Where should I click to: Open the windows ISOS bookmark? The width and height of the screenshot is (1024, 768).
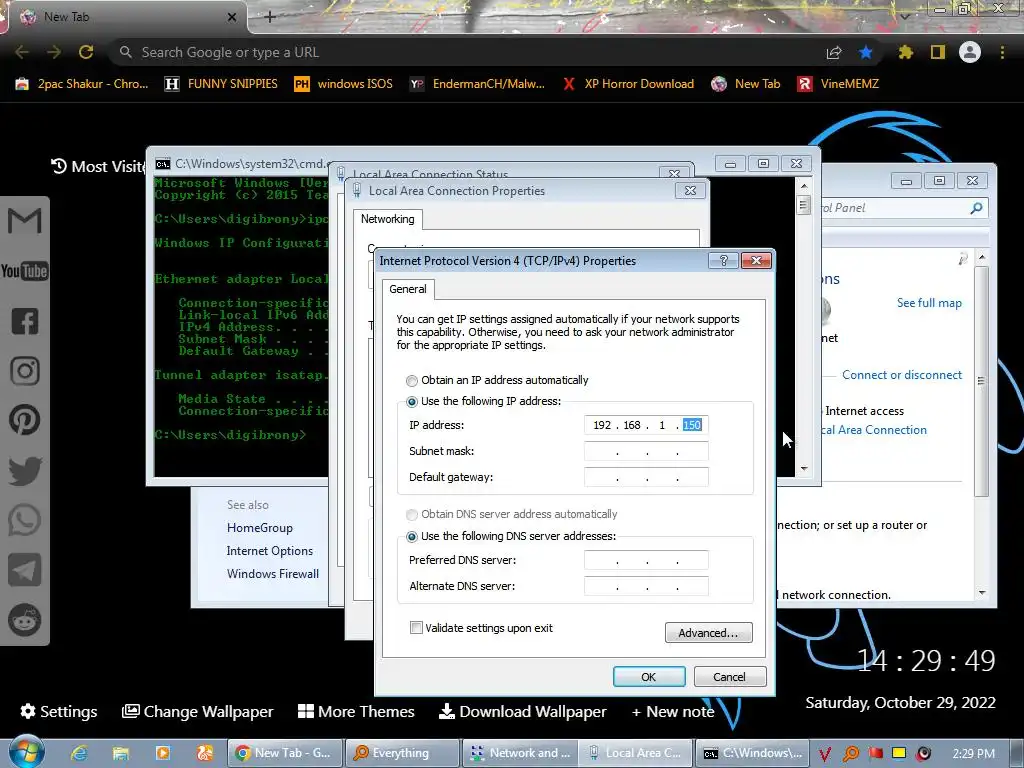click(344, 84)
